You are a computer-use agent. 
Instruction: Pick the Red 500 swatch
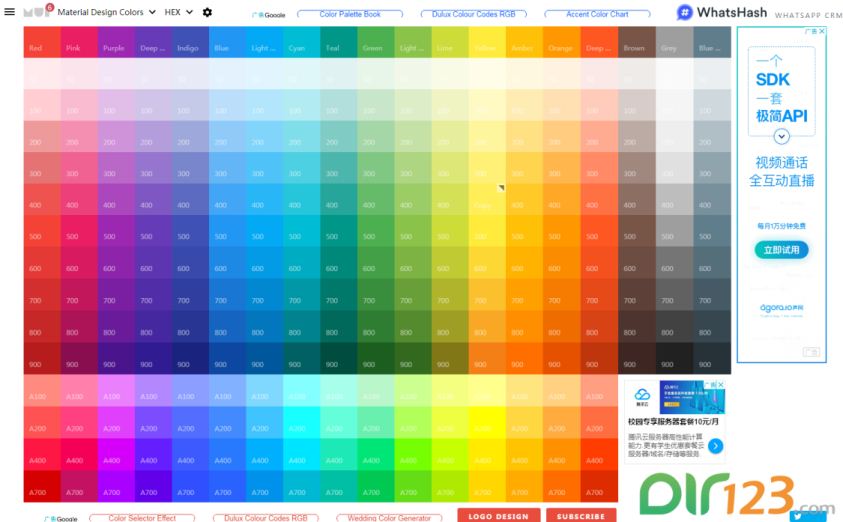pos(42,231)
